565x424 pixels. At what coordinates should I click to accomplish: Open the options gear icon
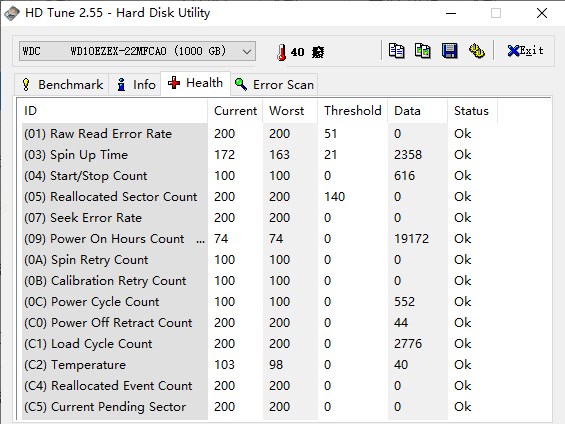tap(476, 51)
